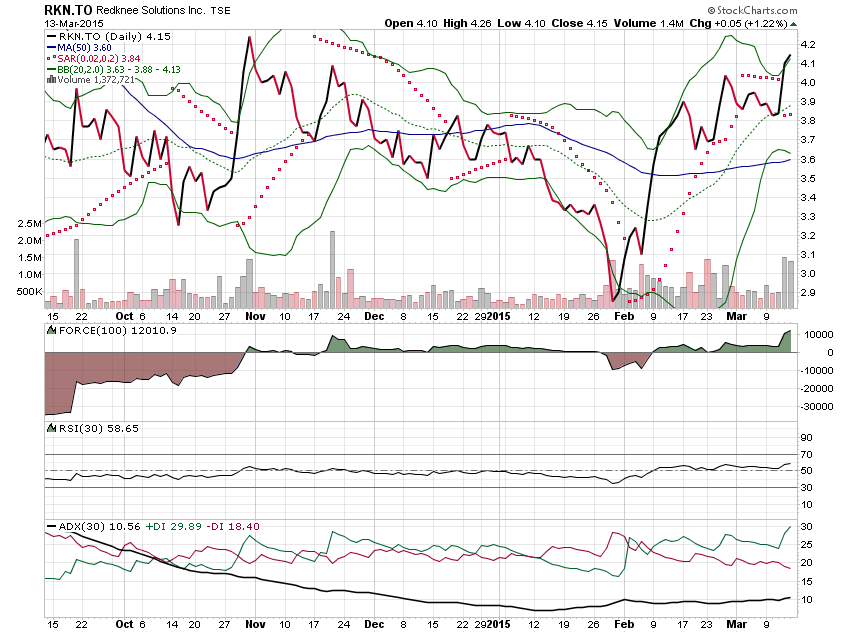
Task: Click the 'TSE' exchange label
Action: pos(221,11)
